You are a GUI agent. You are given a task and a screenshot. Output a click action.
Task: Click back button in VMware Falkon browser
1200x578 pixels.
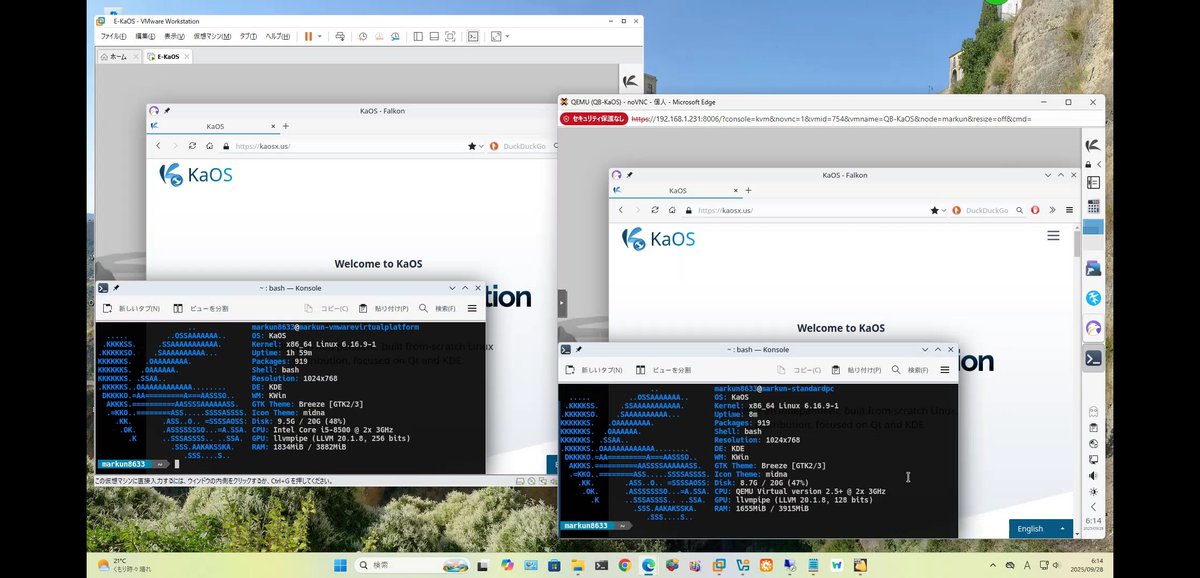coord(160,146)
